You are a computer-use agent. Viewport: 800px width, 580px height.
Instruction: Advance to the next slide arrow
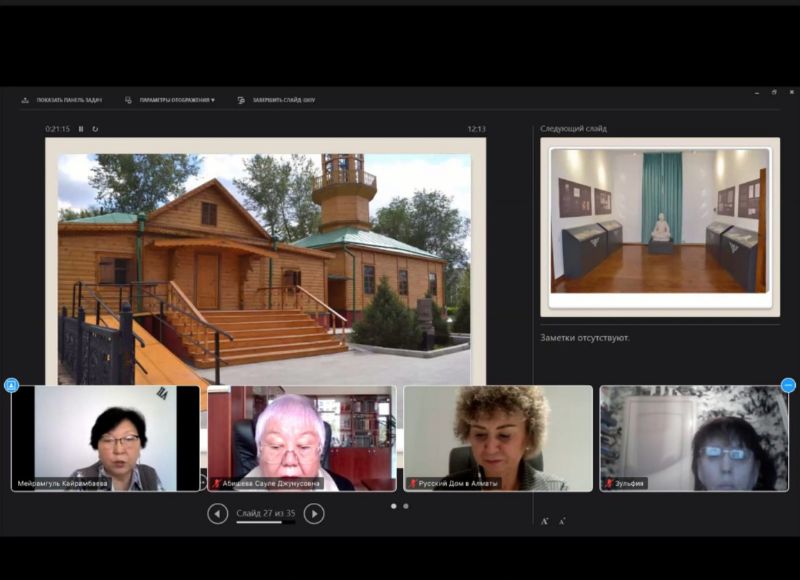point(314,514)
